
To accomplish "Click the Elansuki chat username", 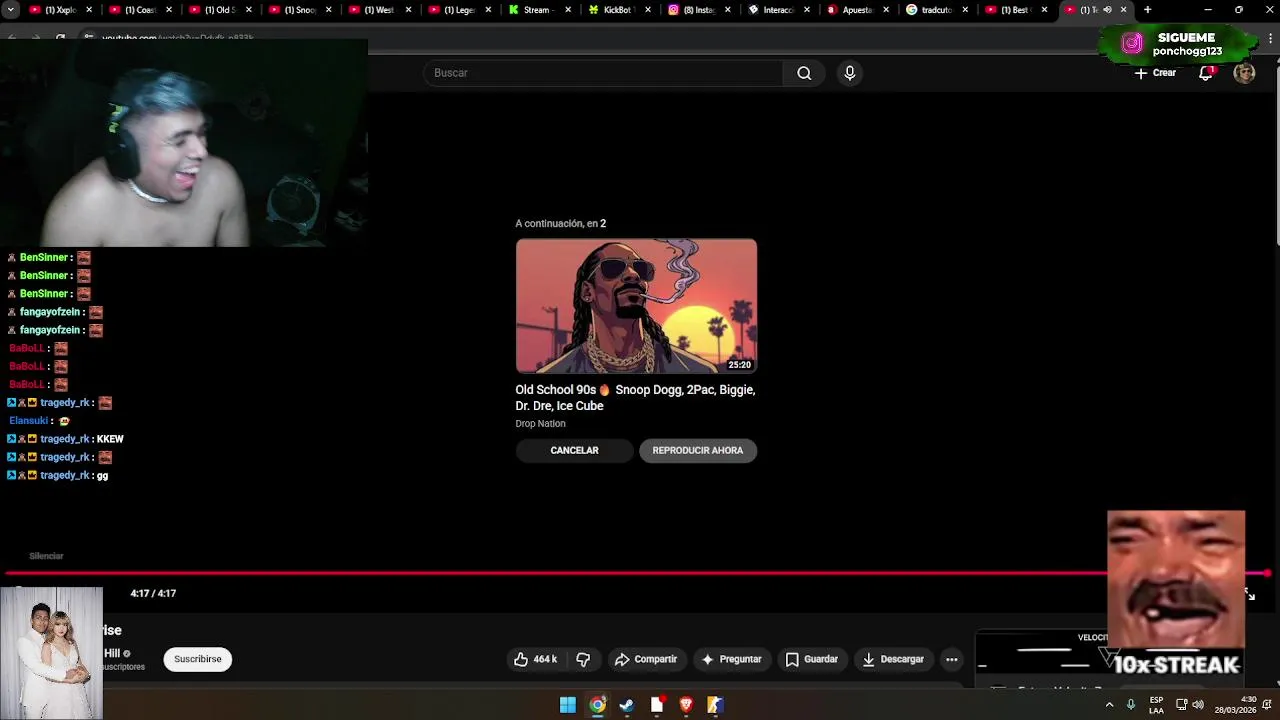I will pos(28,421).
